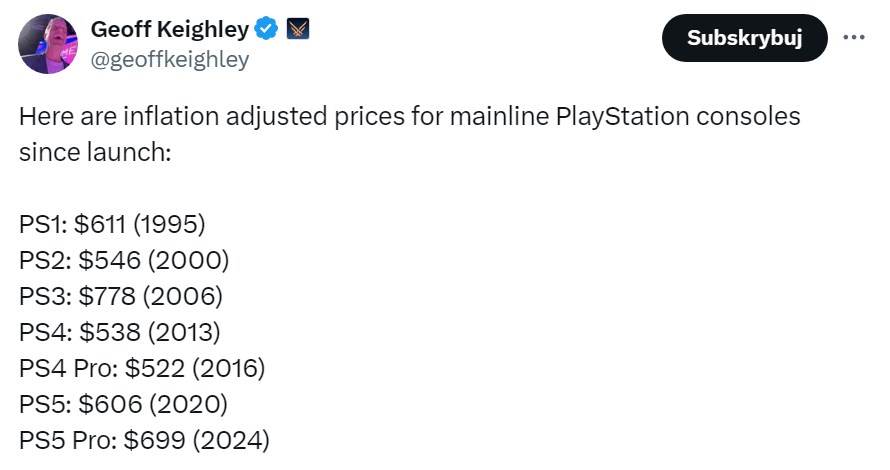Open the three-dot more options menu
The width and height of the screenshot is (890, 470).
pos(853,38)
